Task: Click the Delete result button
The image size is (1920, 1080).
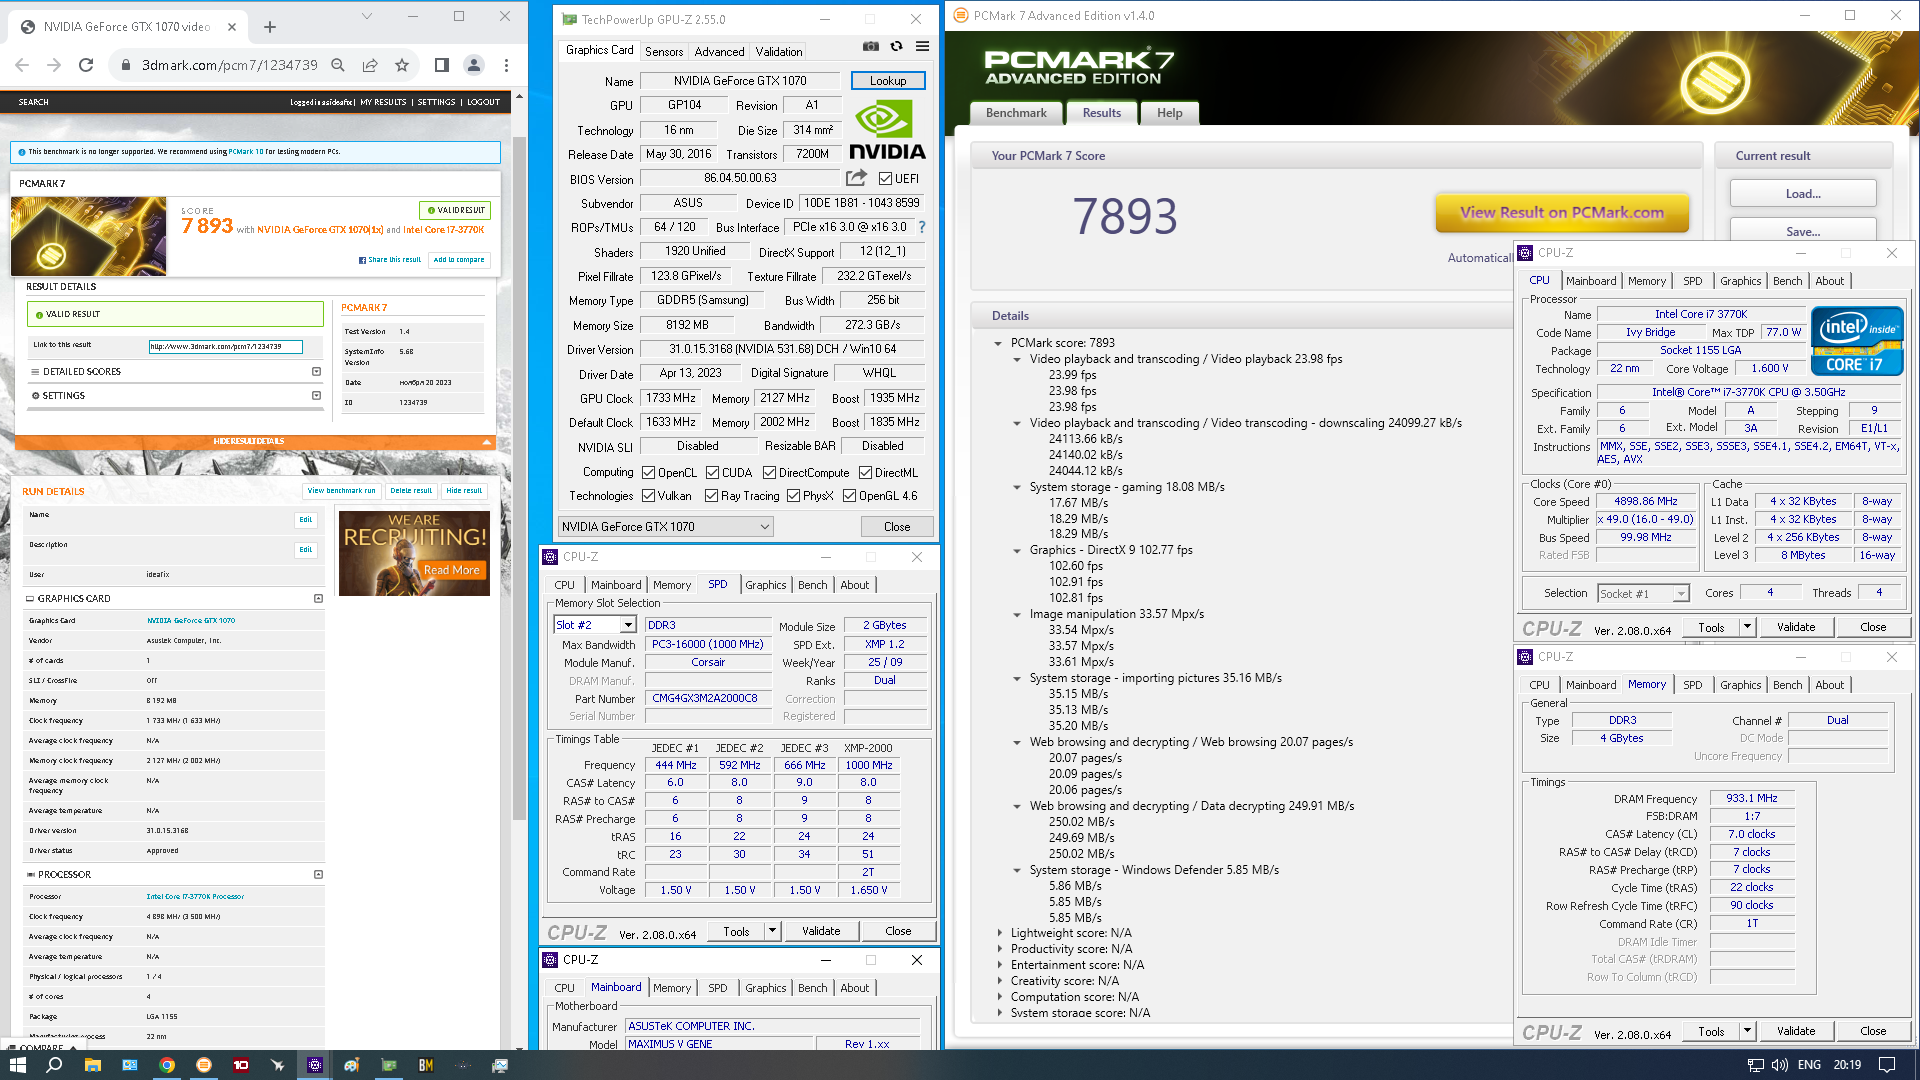Action: (411, 491)
